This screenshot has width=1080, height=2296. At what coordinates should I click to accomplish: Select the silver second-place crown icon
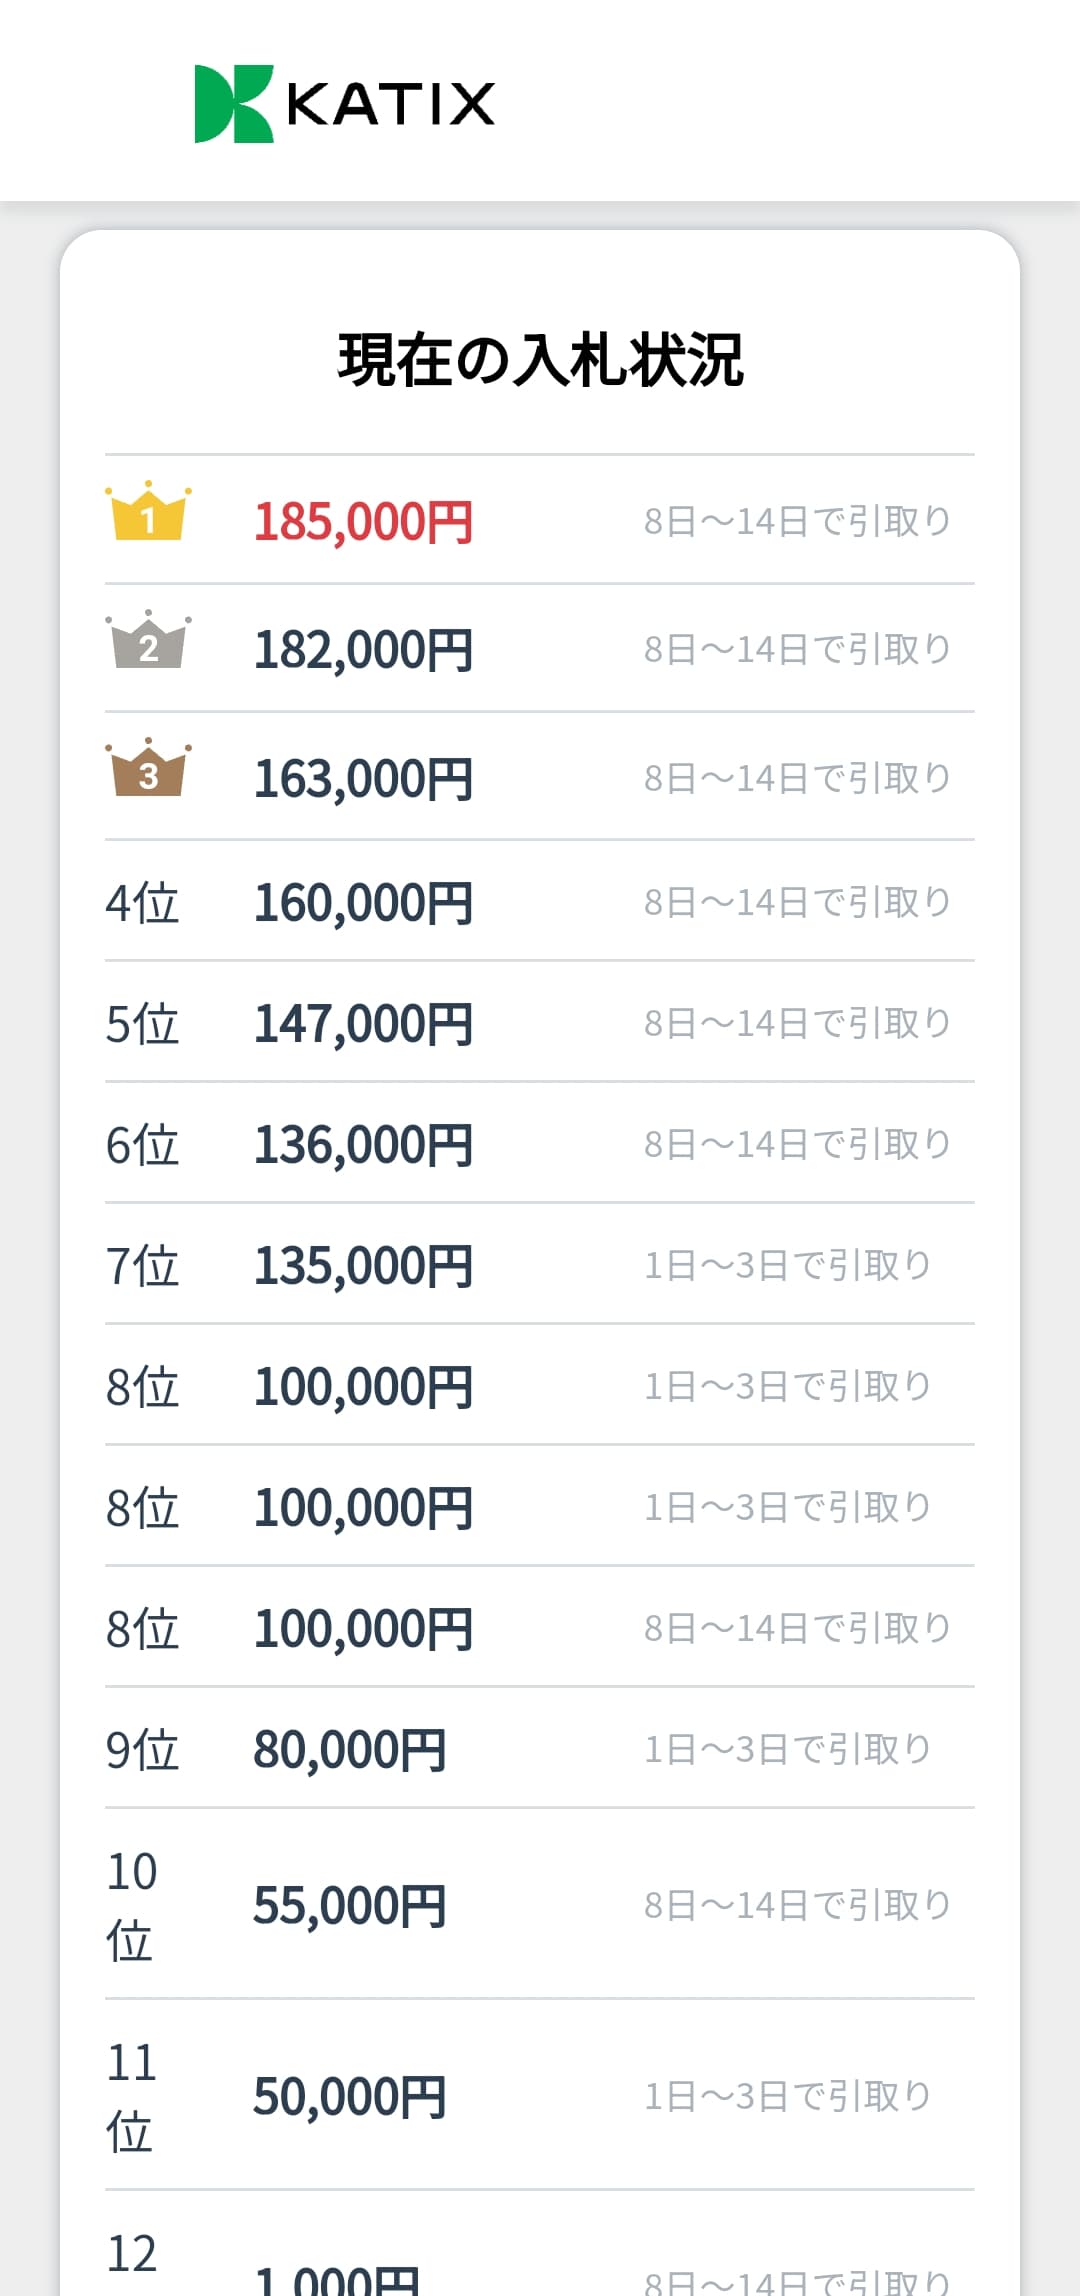(148, 639)
